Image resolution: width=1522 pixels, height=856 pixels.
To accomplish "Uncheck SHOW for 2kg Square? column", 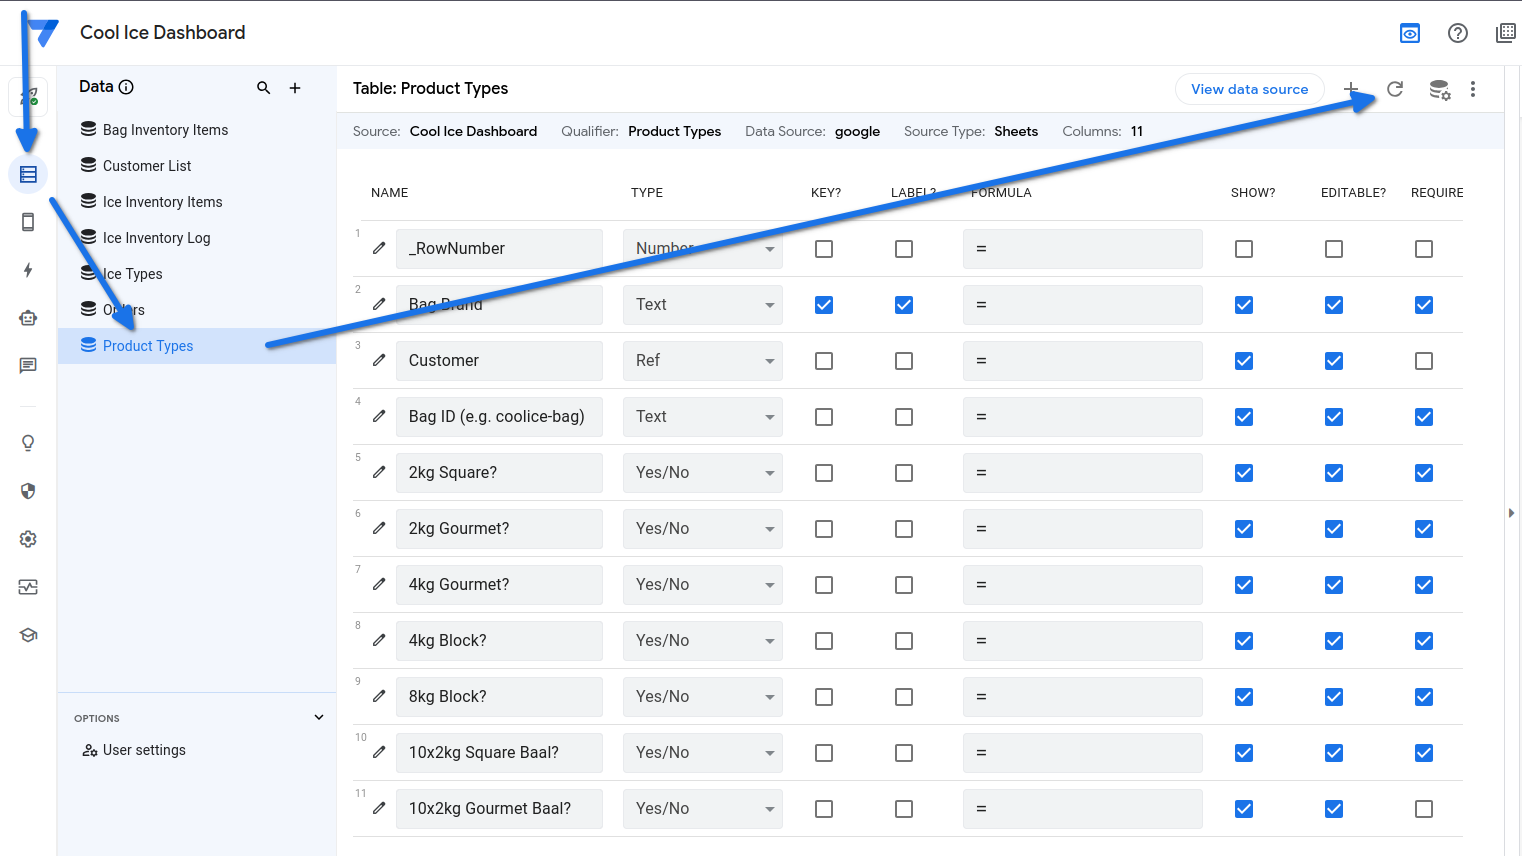I will click(1244, 473).
